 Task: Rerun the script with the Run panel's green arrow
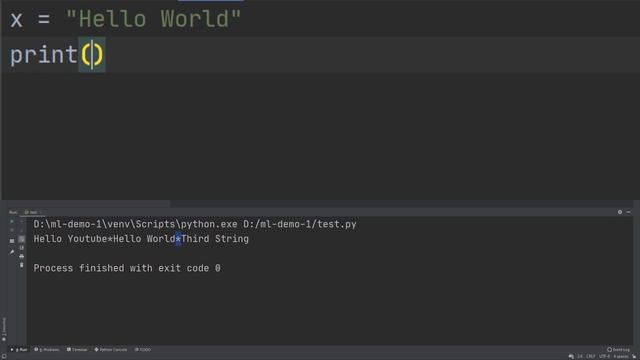click(x=12, y=222)
